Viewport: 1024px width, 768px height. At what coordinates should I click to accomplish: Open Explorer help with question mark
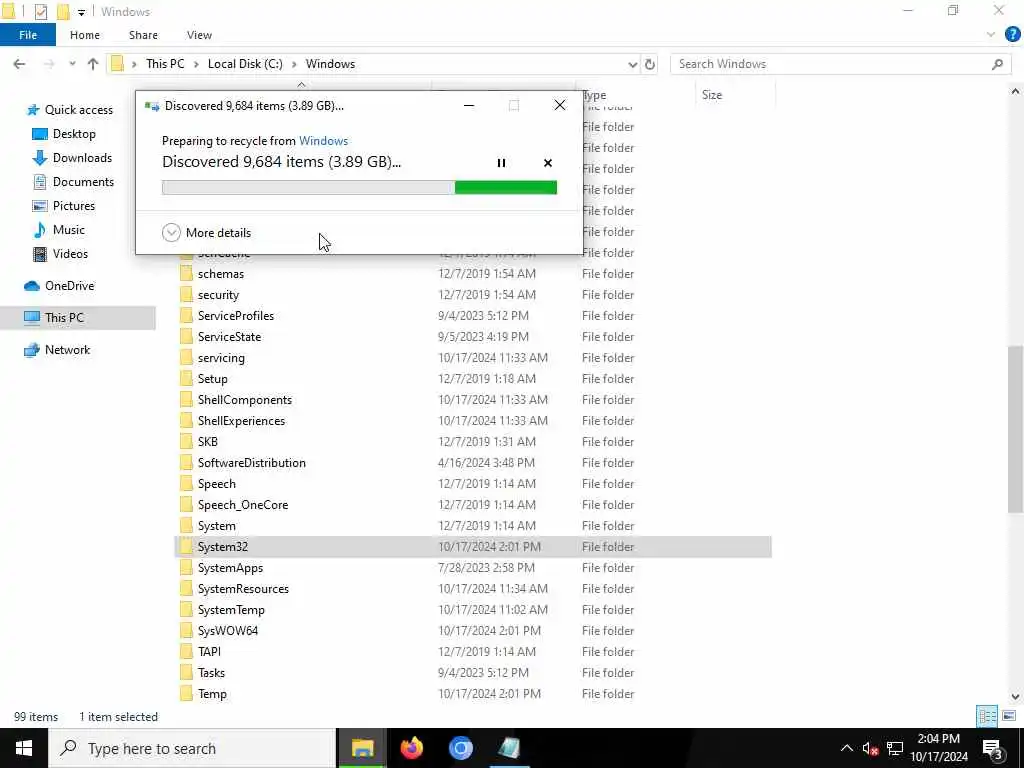pos(1012,35)
